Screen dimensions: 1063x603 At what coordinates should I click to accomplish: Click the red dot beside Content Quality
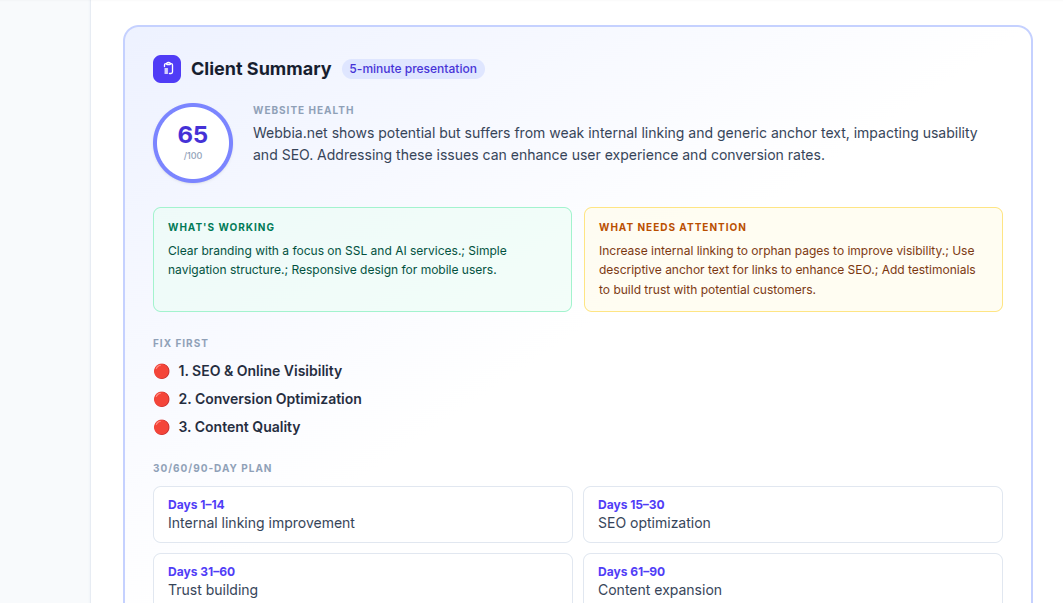click(161, 427)
